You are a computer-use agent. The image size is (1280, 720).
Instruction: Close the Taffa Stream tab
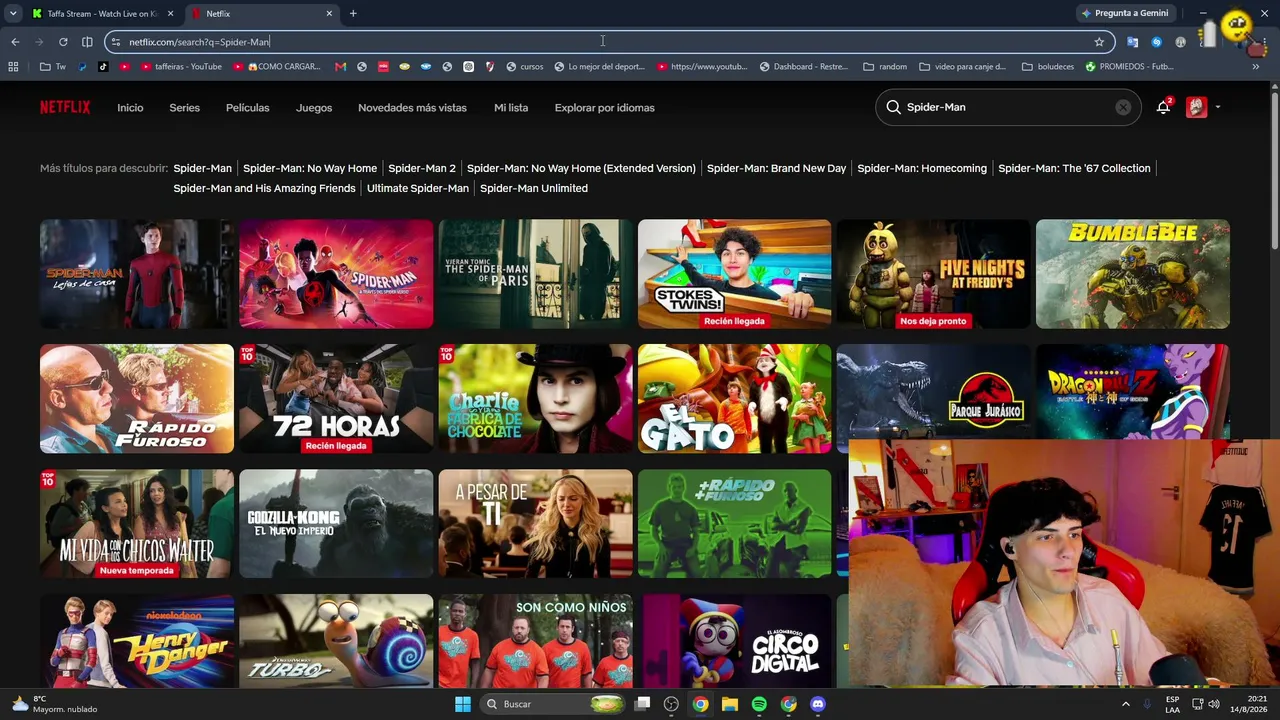[170, 14]
